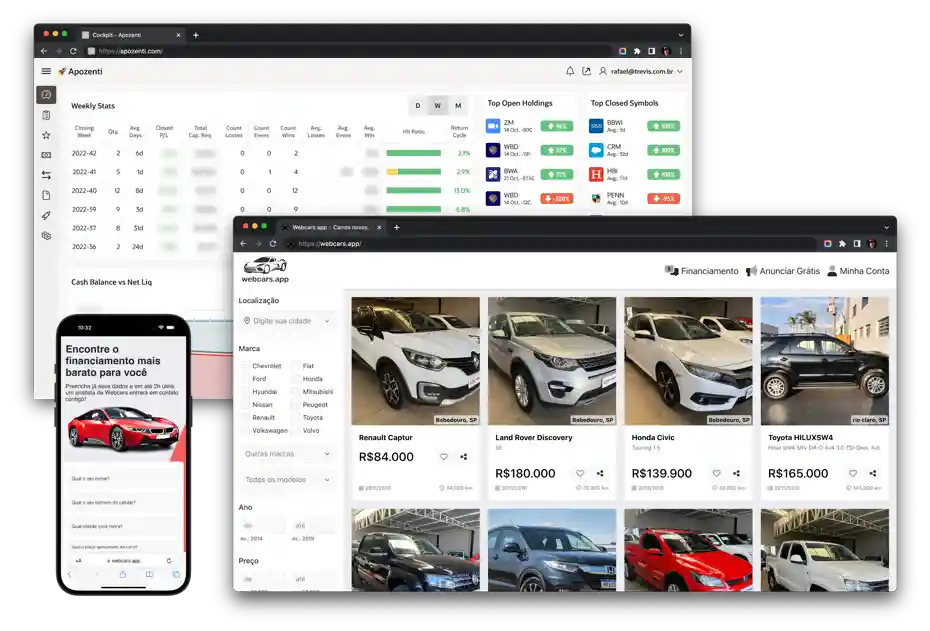Screen dimensions: 930x631
Task: Go back in the Apozenti browser window
Action: click(x=44, y=51)
